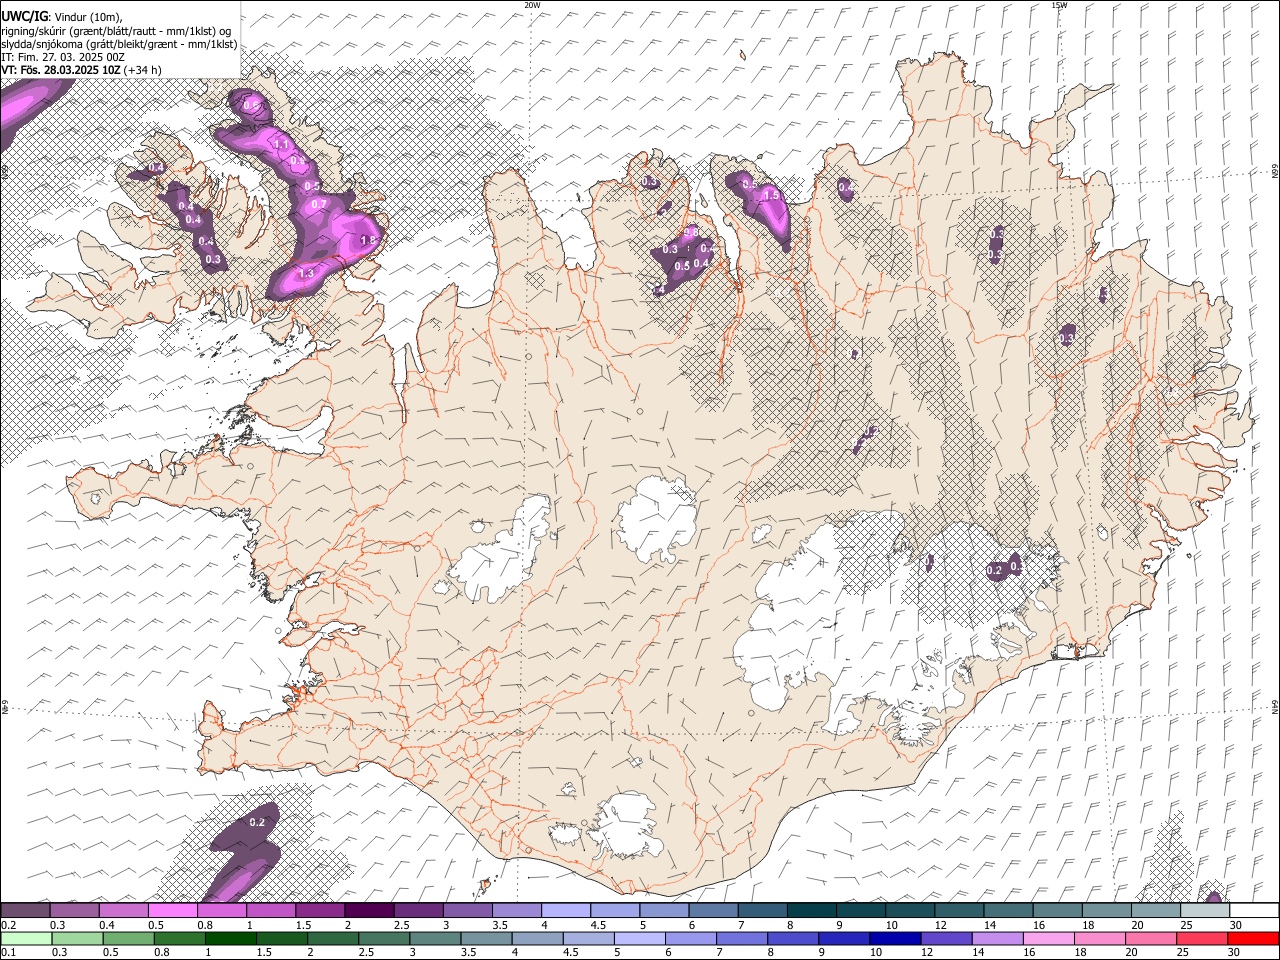Click the "(grænt/blátt/rautt - mm/1klst)" text

click(x=144, y=31)
